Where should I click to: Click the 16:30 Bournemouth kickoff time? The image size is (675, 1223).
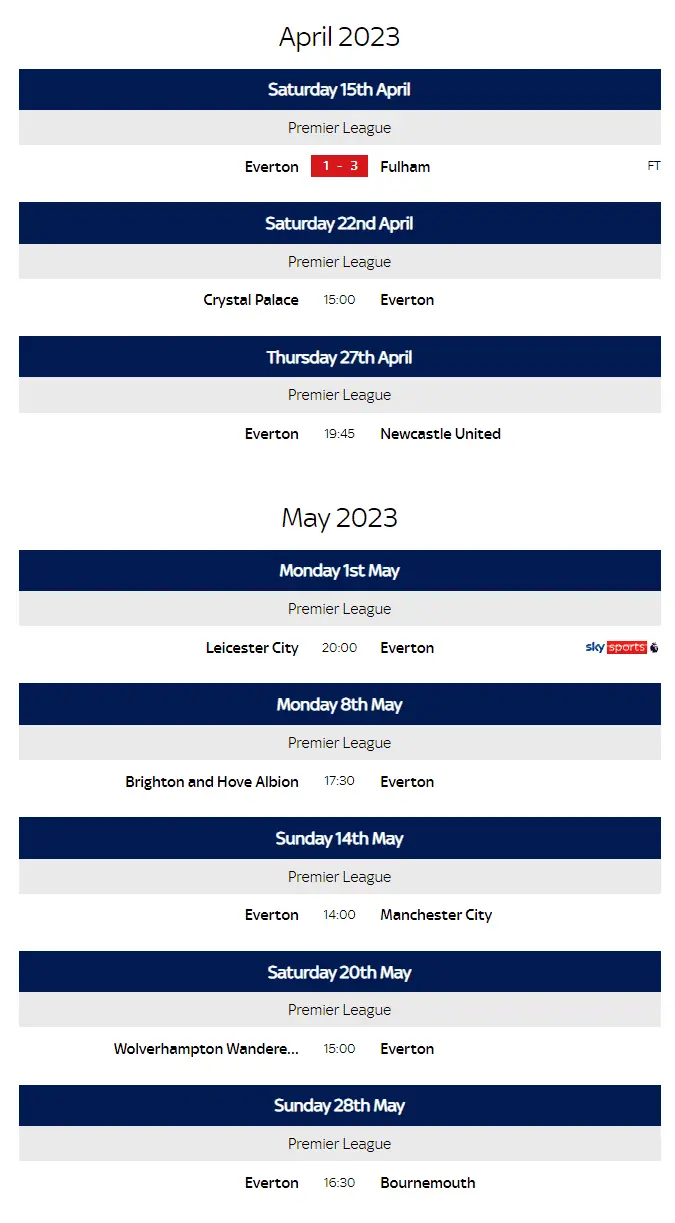pyautogui.click(x=339, y=1183)
